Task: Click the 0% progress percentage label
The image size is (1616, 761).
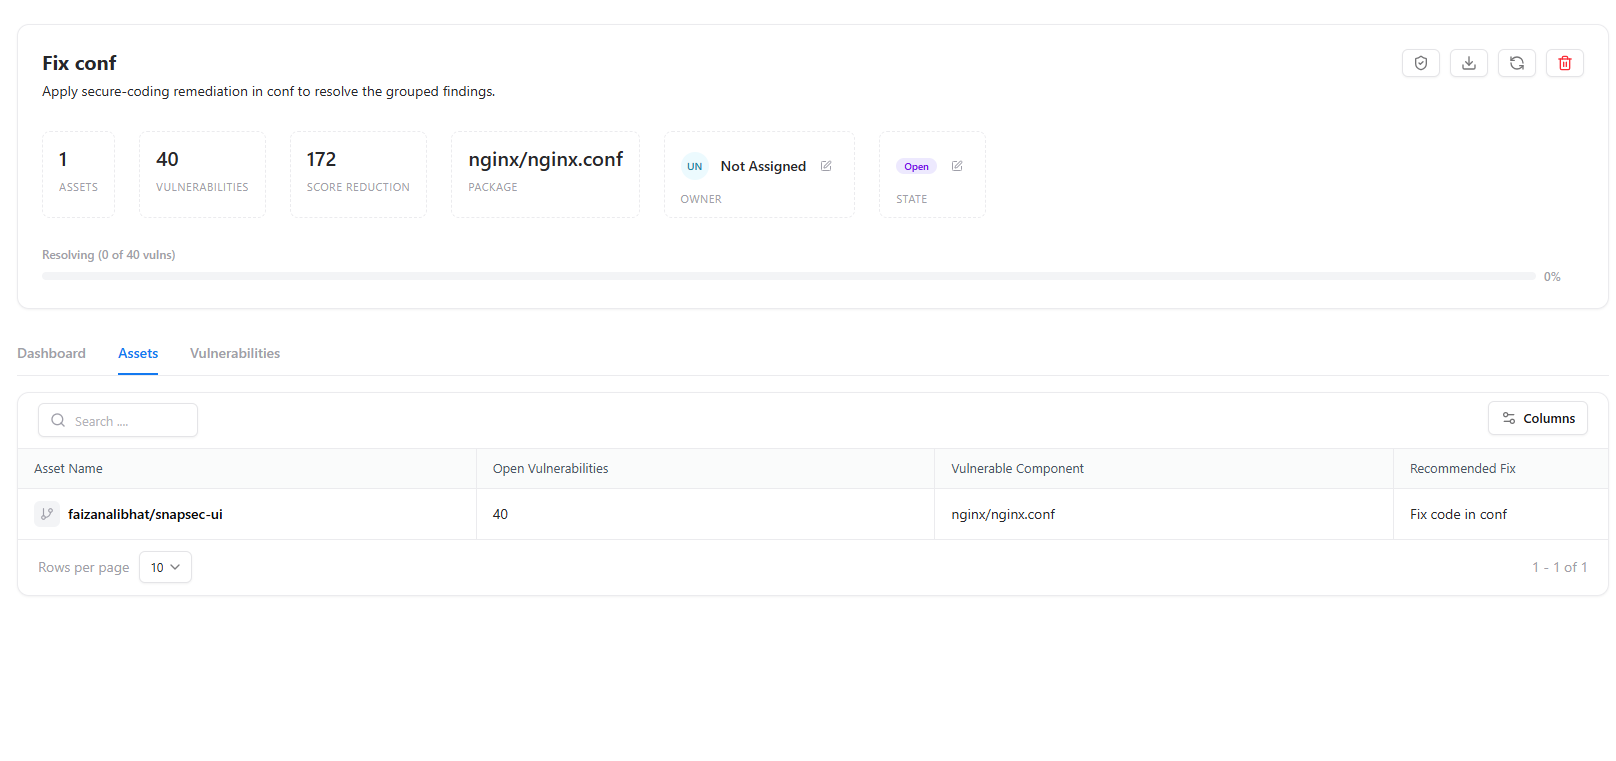Action: 1552,277
